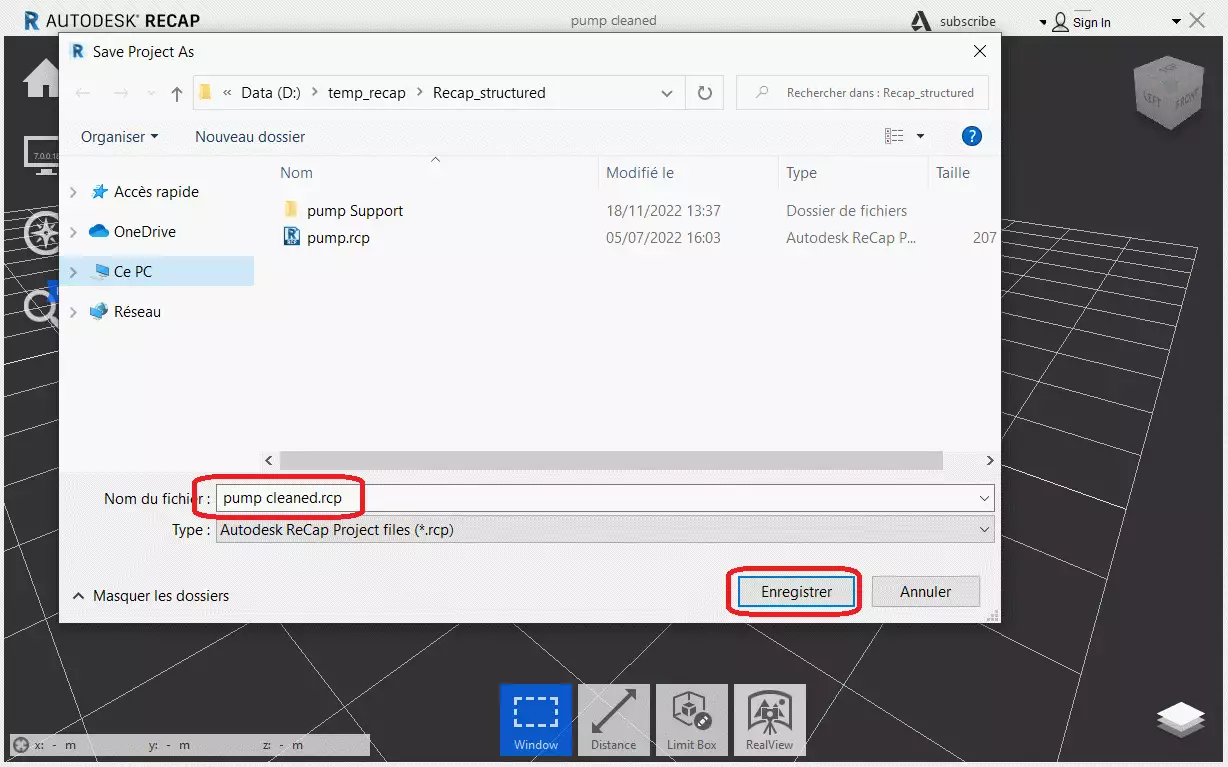The height and width of the screenshot is (767, 1228).
Task: Open the help button in dialog
Action: [x=971, y=137]
